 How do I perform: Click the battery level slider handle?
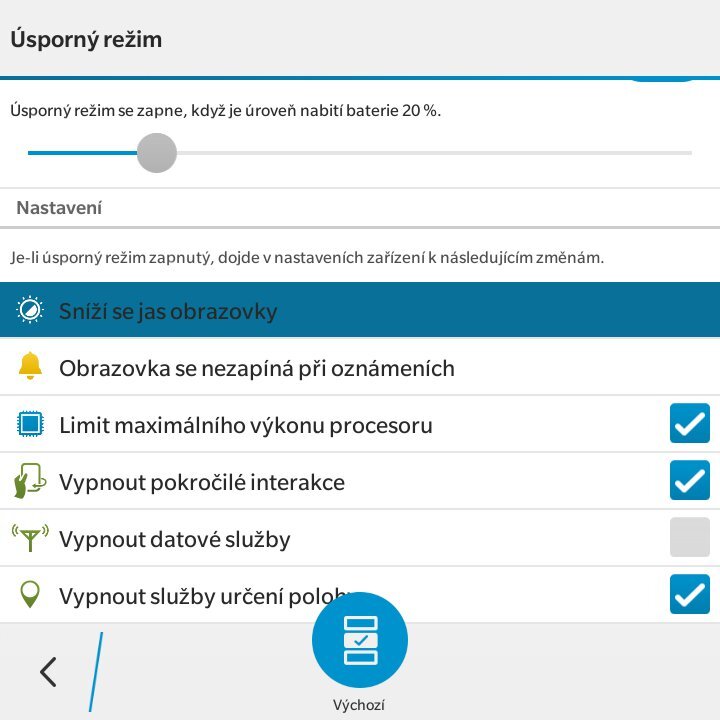156,153
